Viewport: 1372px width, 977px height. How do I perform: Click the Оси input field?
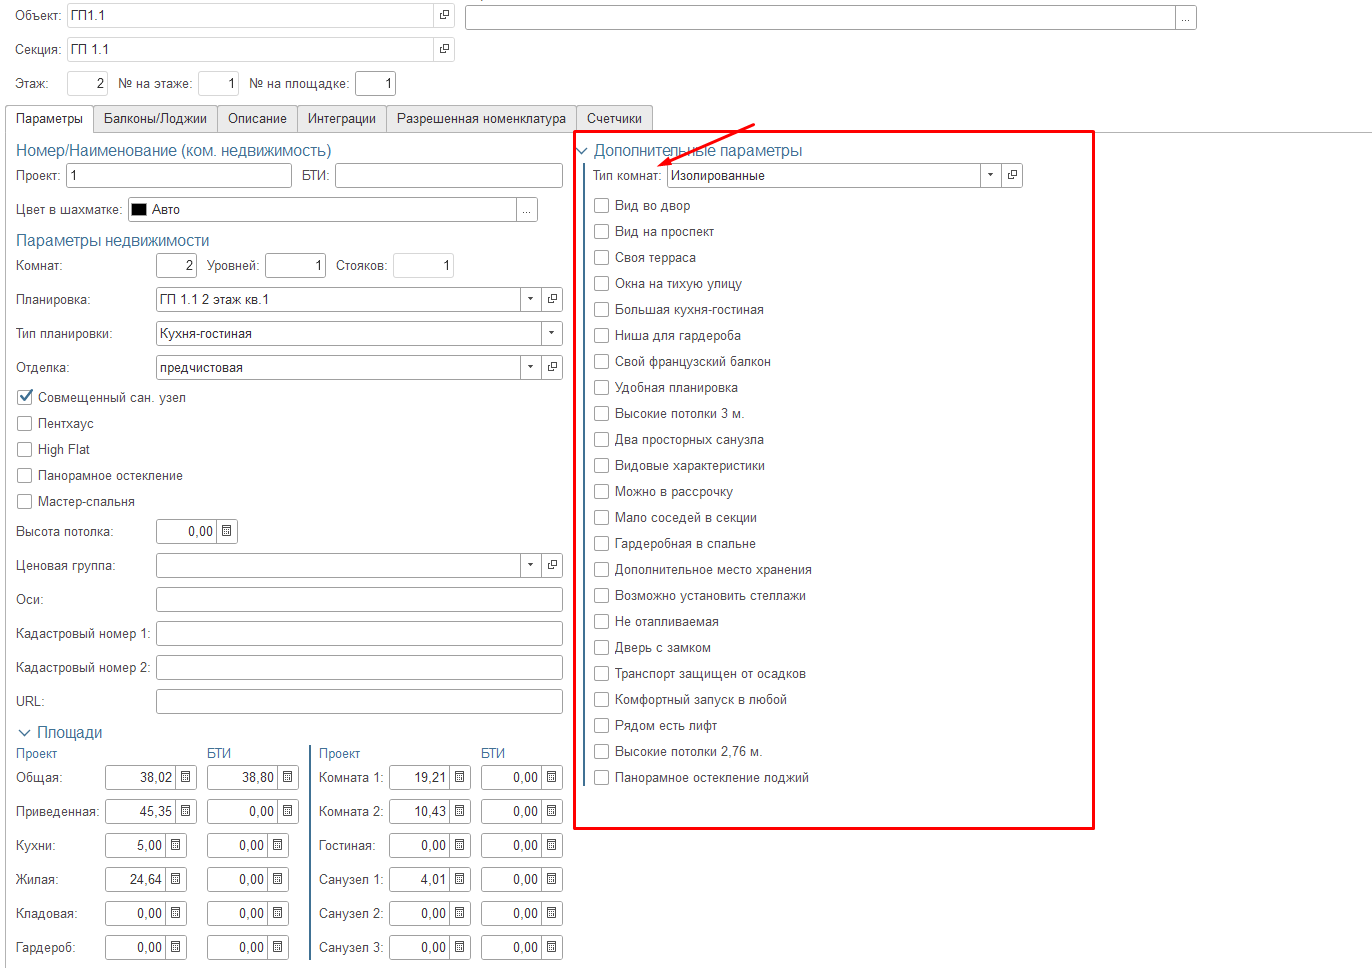pos(359,599)
